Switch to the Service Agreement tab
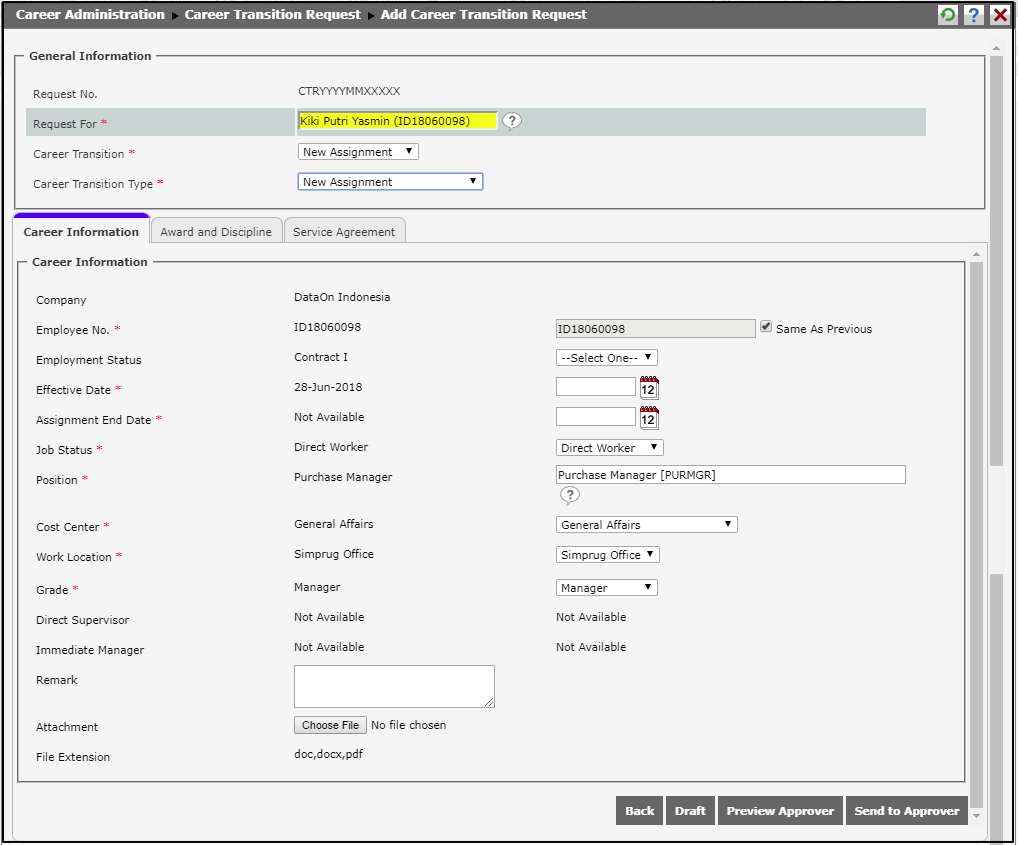This screenshot has height=845, width=1018. tap(344, 232)
